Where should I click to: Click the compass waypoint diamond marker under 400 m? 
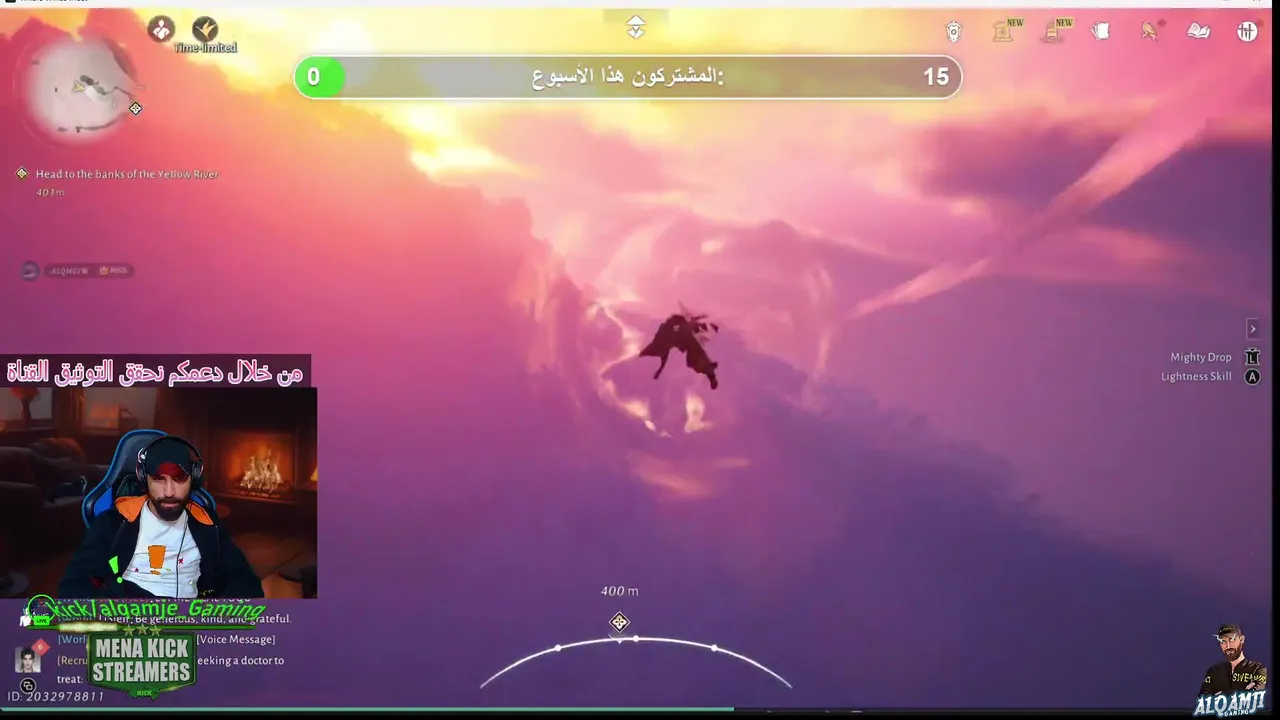point(620,623)
